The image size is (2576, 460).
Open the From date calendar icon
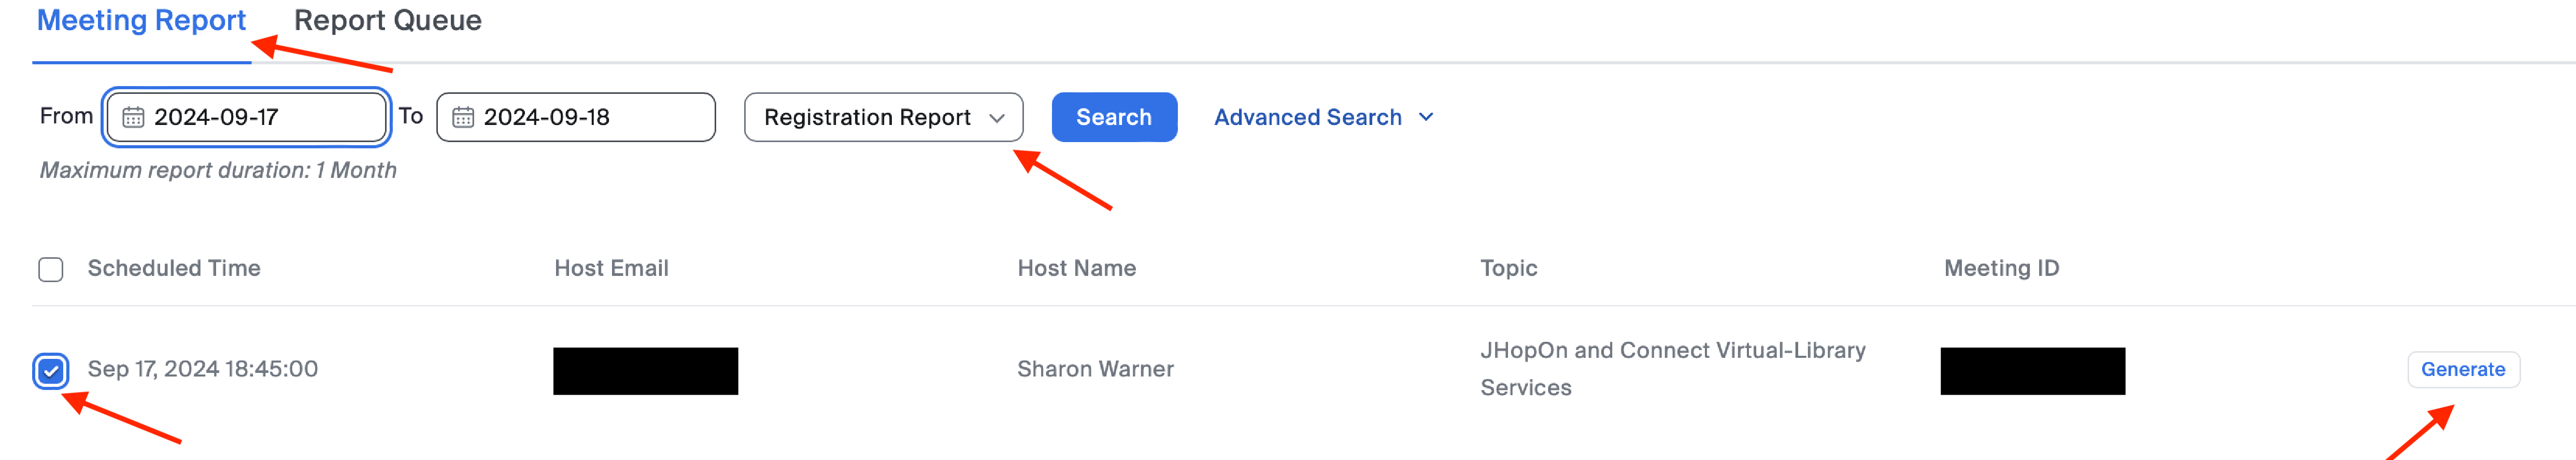(x=133, y=118)
